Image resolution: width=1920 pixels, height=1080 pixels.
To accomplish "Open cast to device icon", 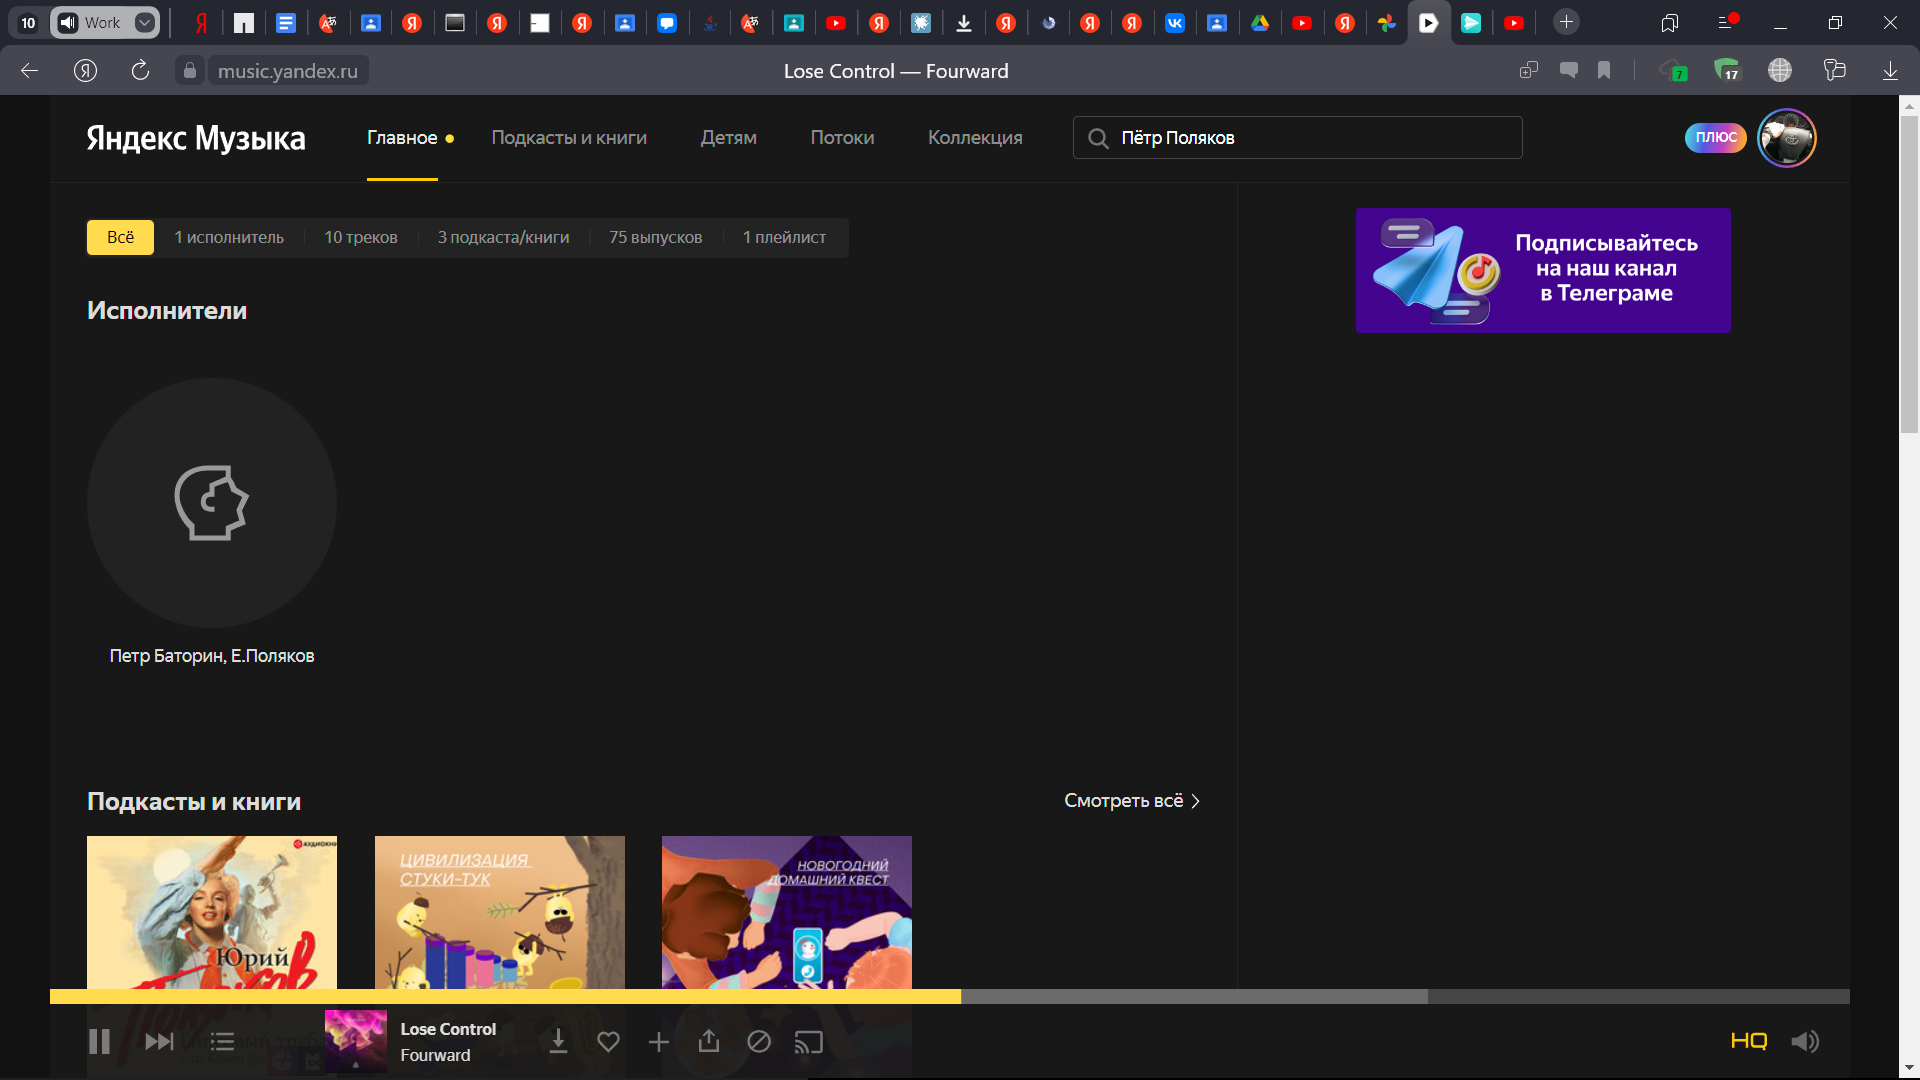I will point(808,1042).
